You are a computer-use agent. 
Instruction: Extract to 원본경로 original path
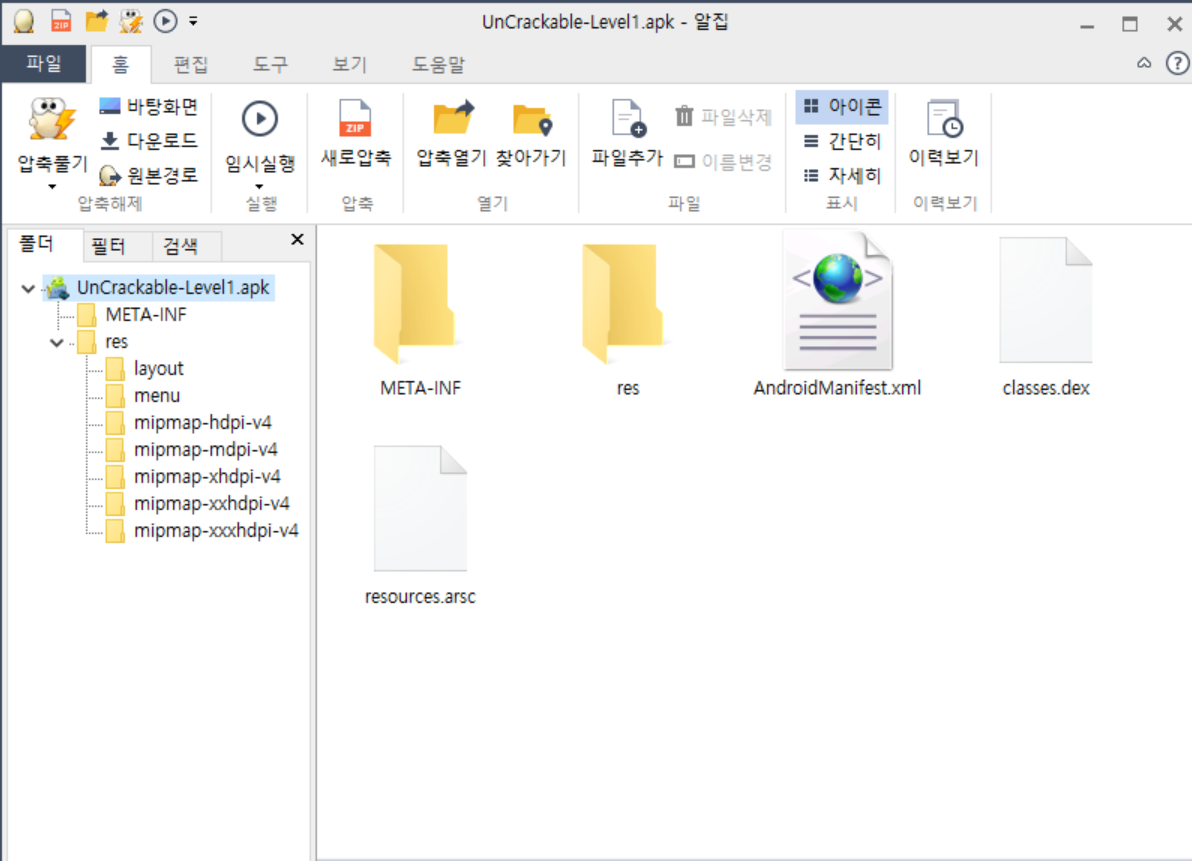tap(148, 176)
